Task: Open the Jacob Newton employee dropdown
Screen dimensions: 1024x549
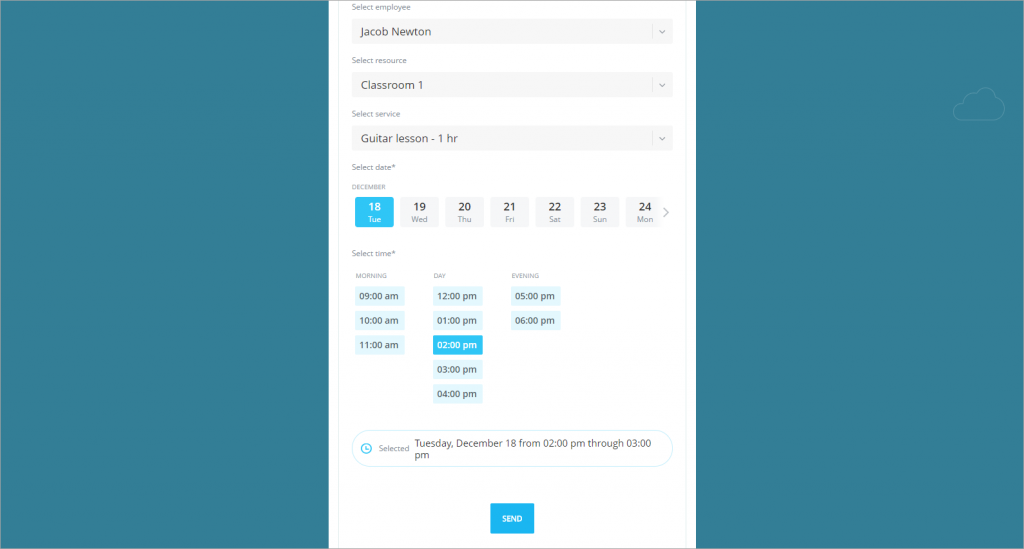Action: (512, 31)
